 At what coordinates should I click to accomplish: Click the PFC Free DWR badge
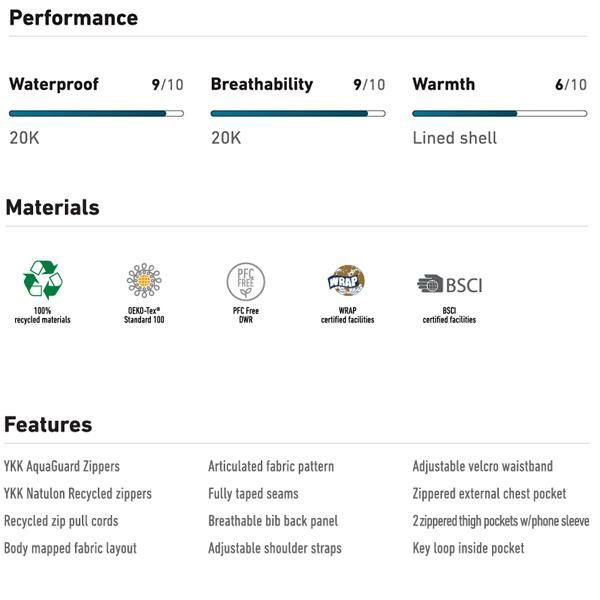pyautogui.click(x=246, y=282)
